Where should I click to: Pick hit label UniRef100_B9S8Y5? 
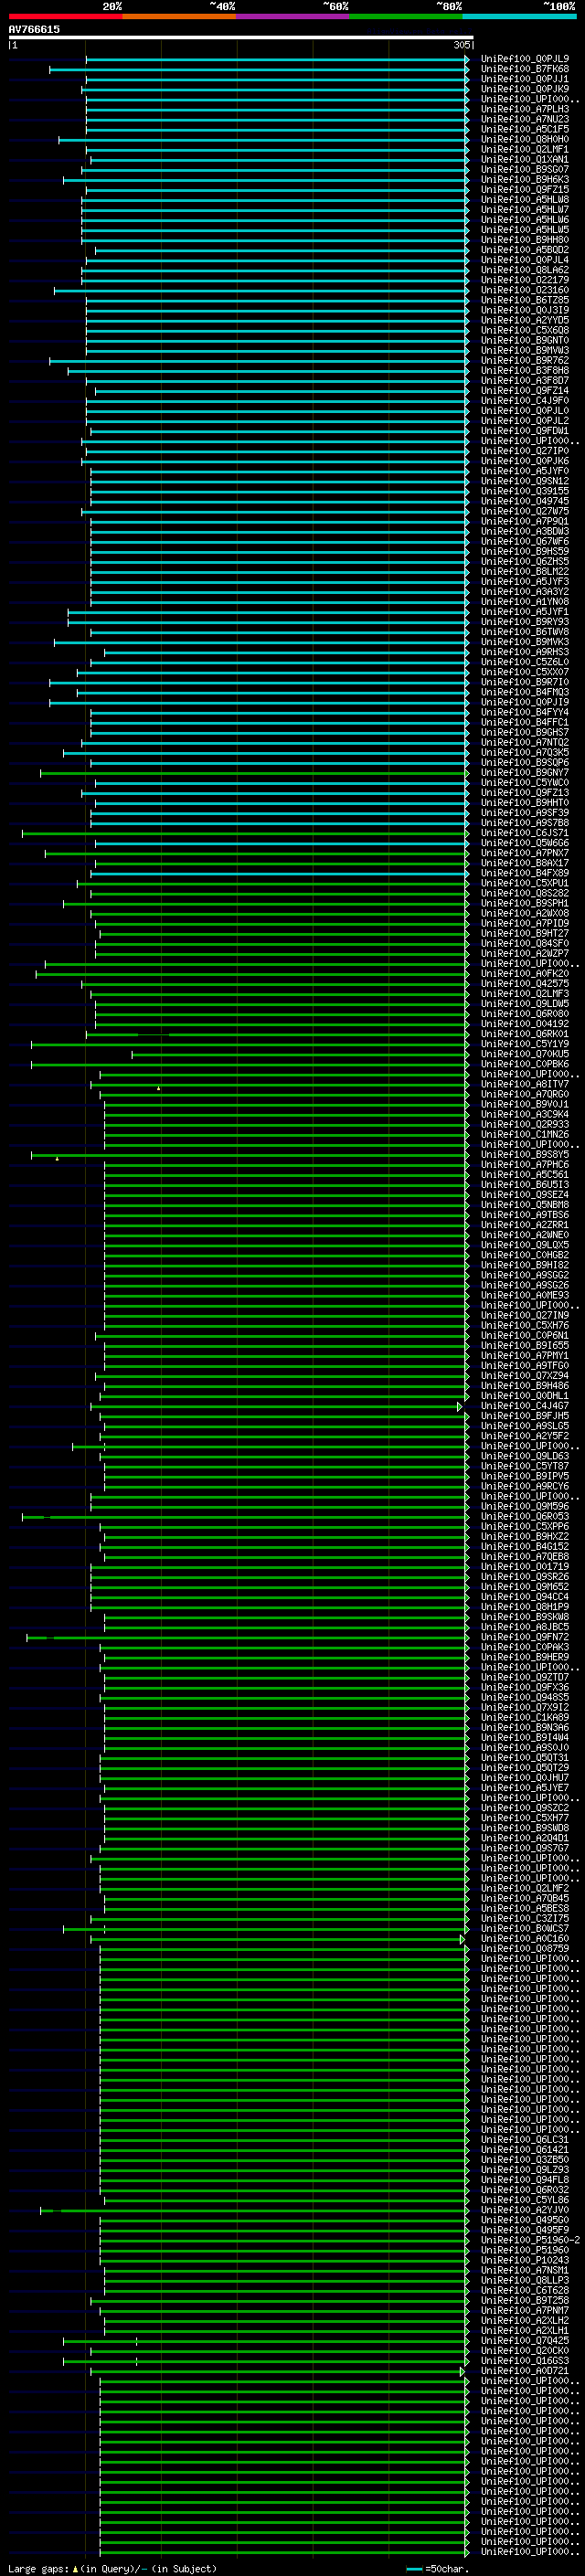(525, 1155)
